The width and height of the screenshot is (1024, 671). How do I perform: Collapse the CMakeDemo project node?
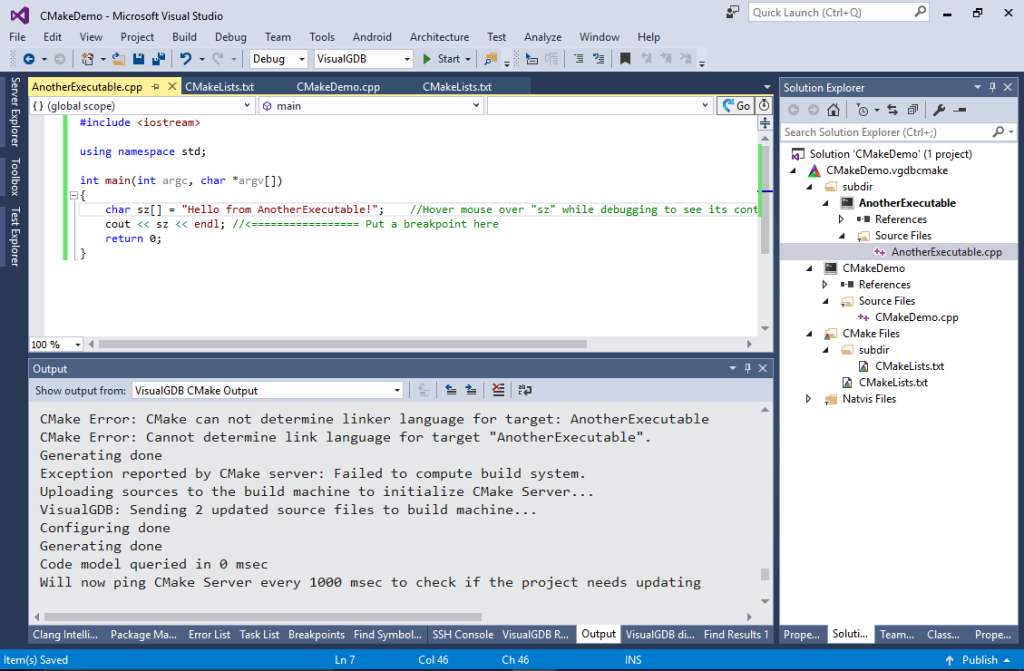click(808, 267)
